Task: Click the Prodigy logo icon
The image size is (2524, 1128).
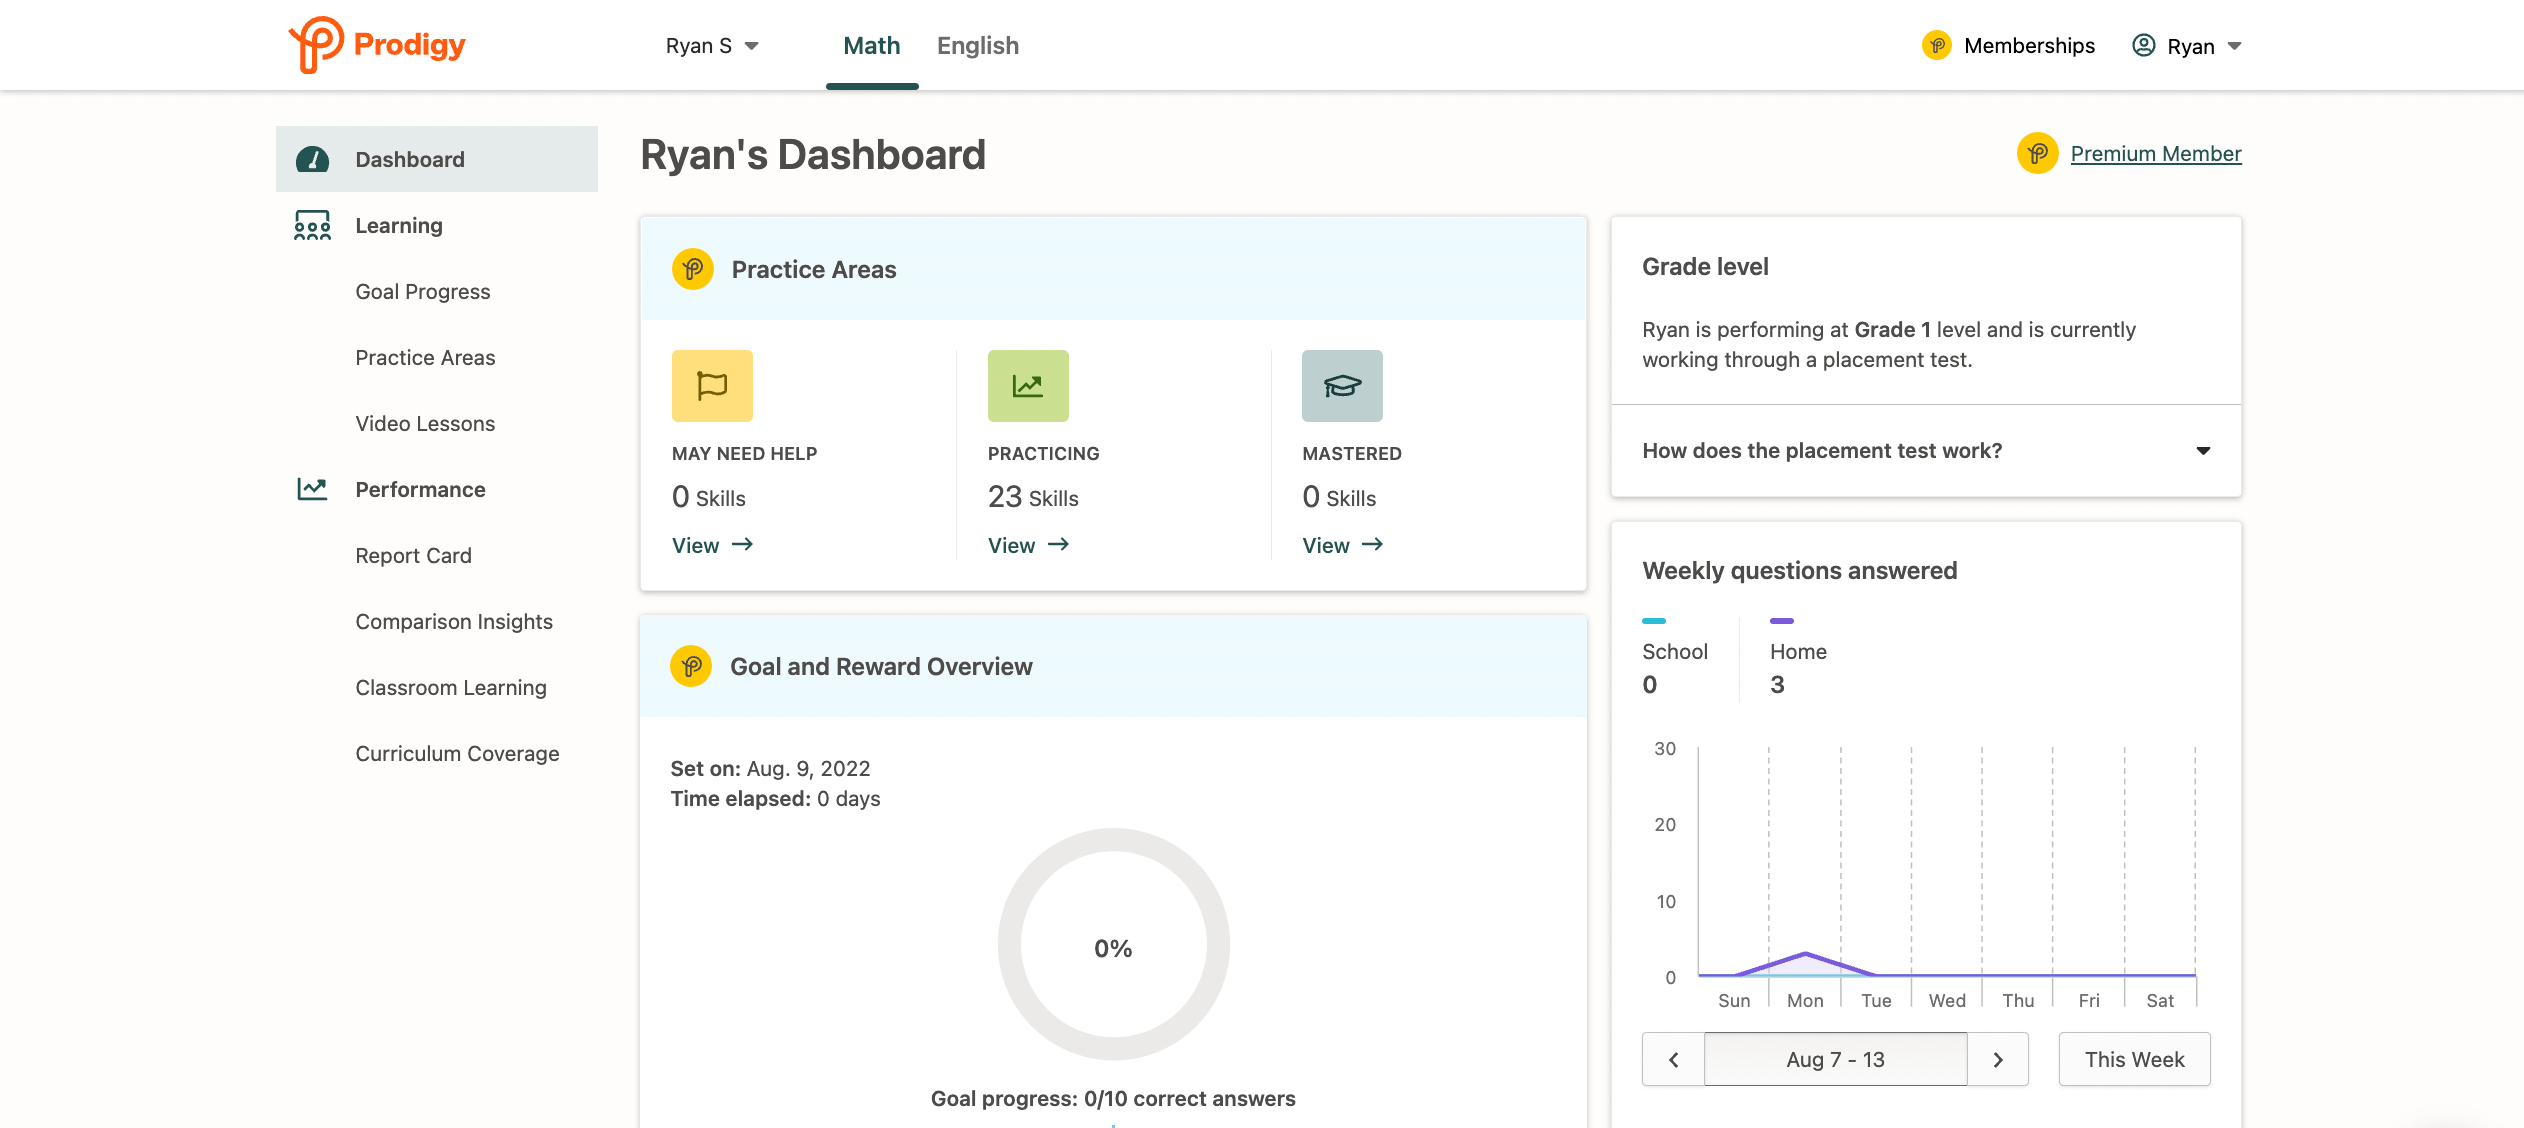Action: (316, 44)
